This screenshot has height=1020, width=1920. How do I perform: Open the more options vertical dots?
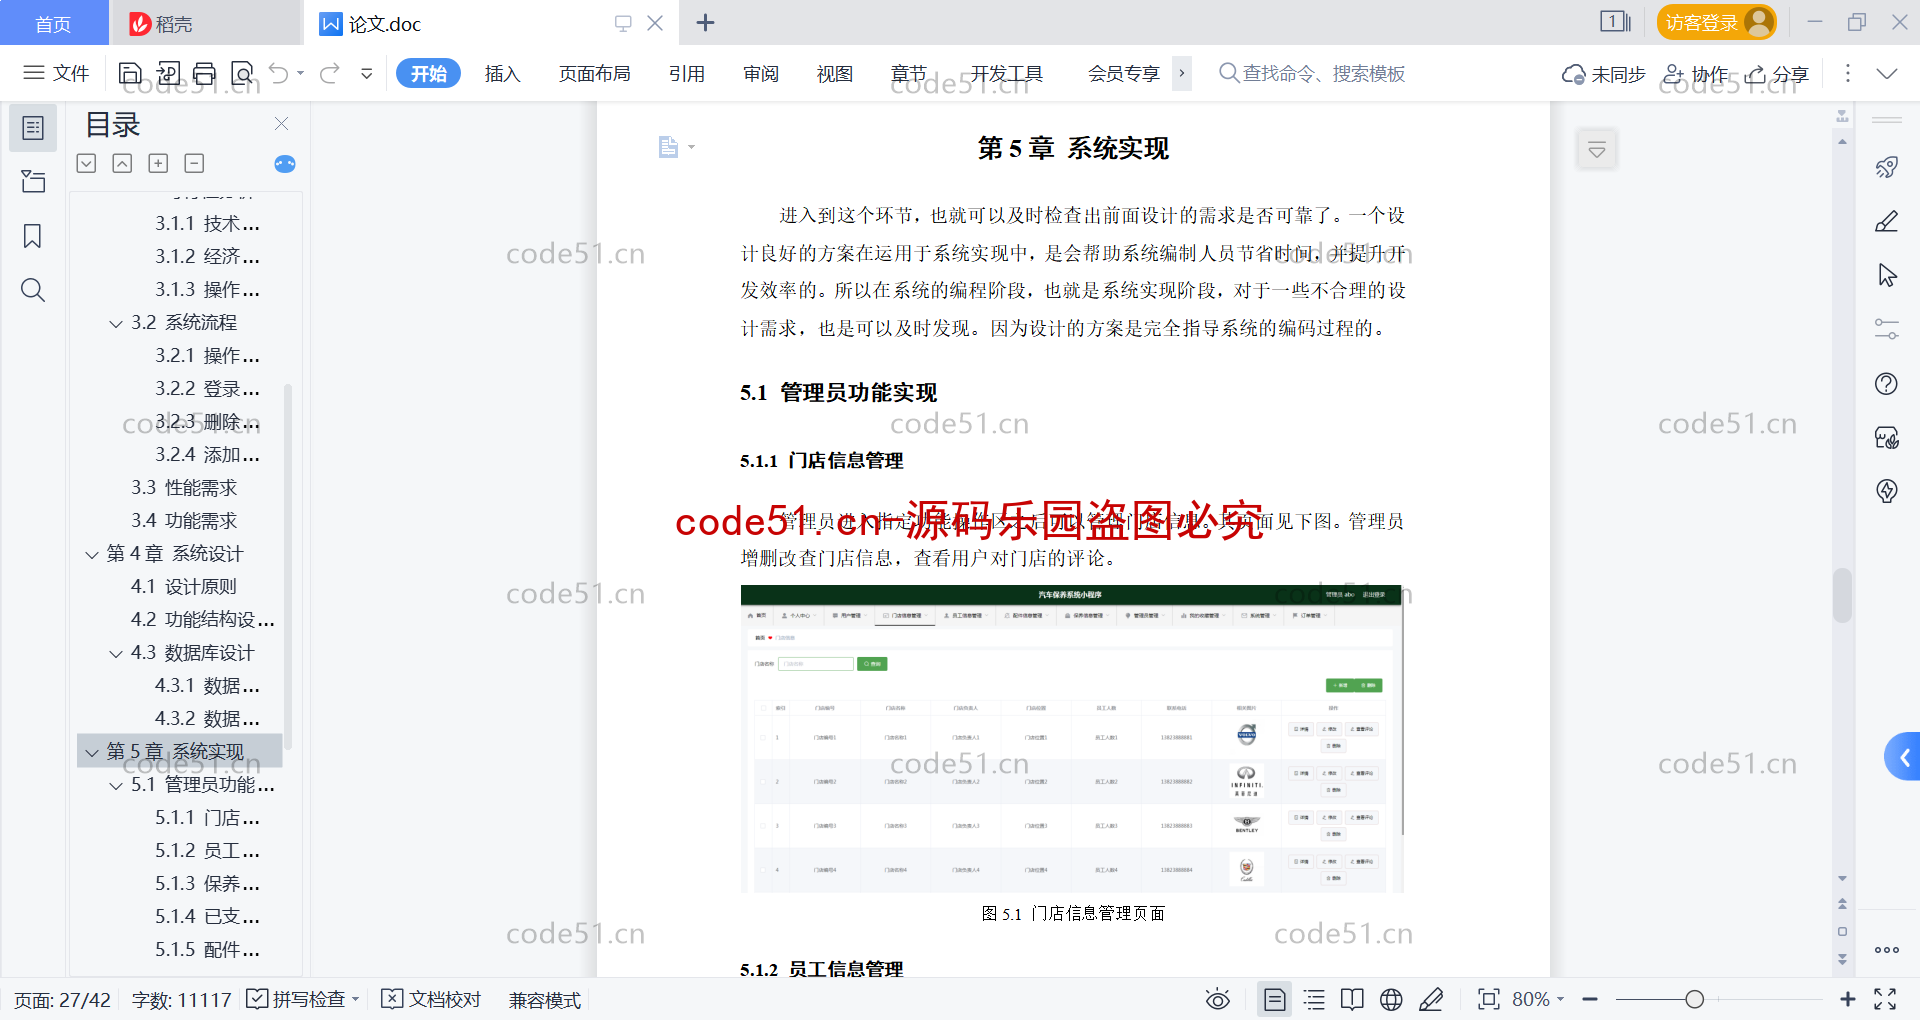point(1847,73)
